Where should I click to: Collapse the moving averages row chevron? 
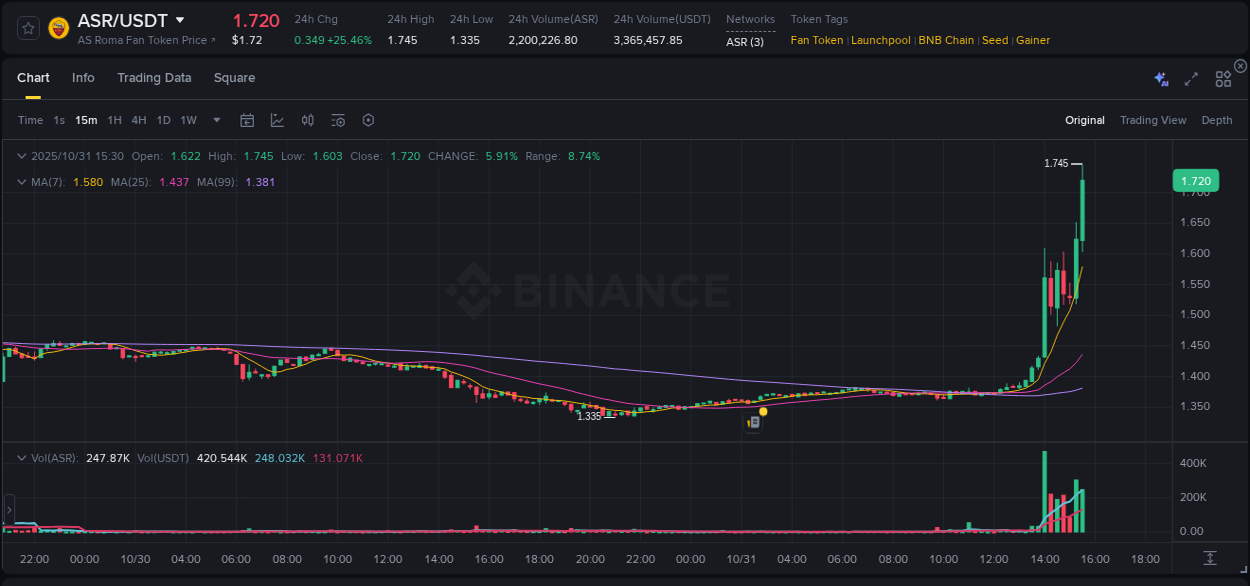coord(21,182)
